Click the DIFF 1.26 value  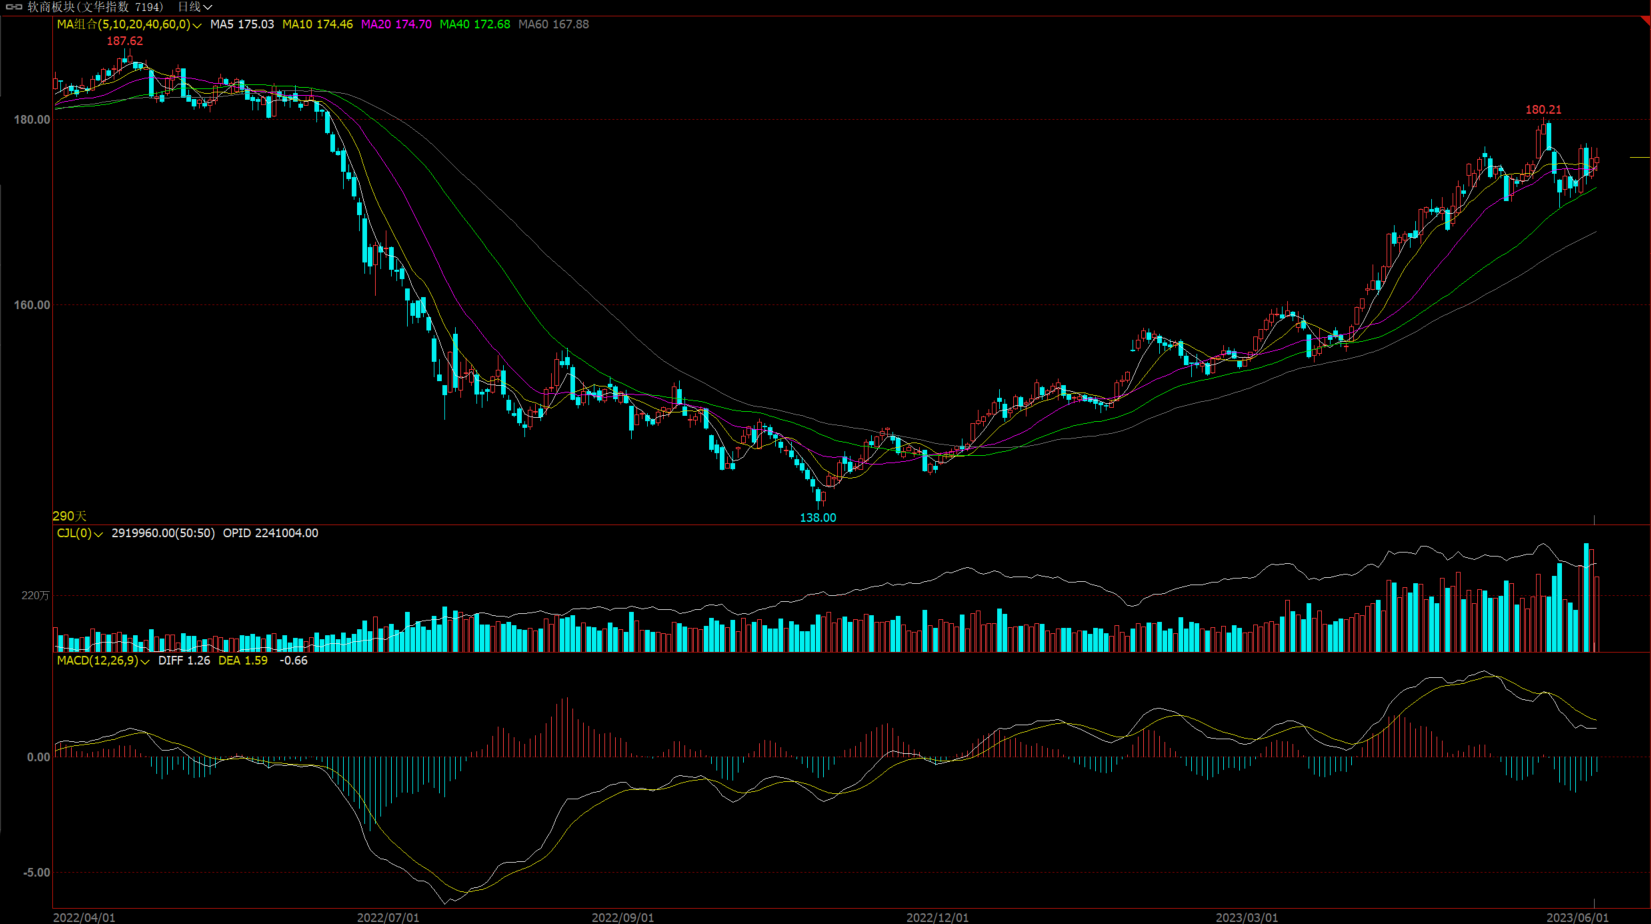(x=184, y=660)
